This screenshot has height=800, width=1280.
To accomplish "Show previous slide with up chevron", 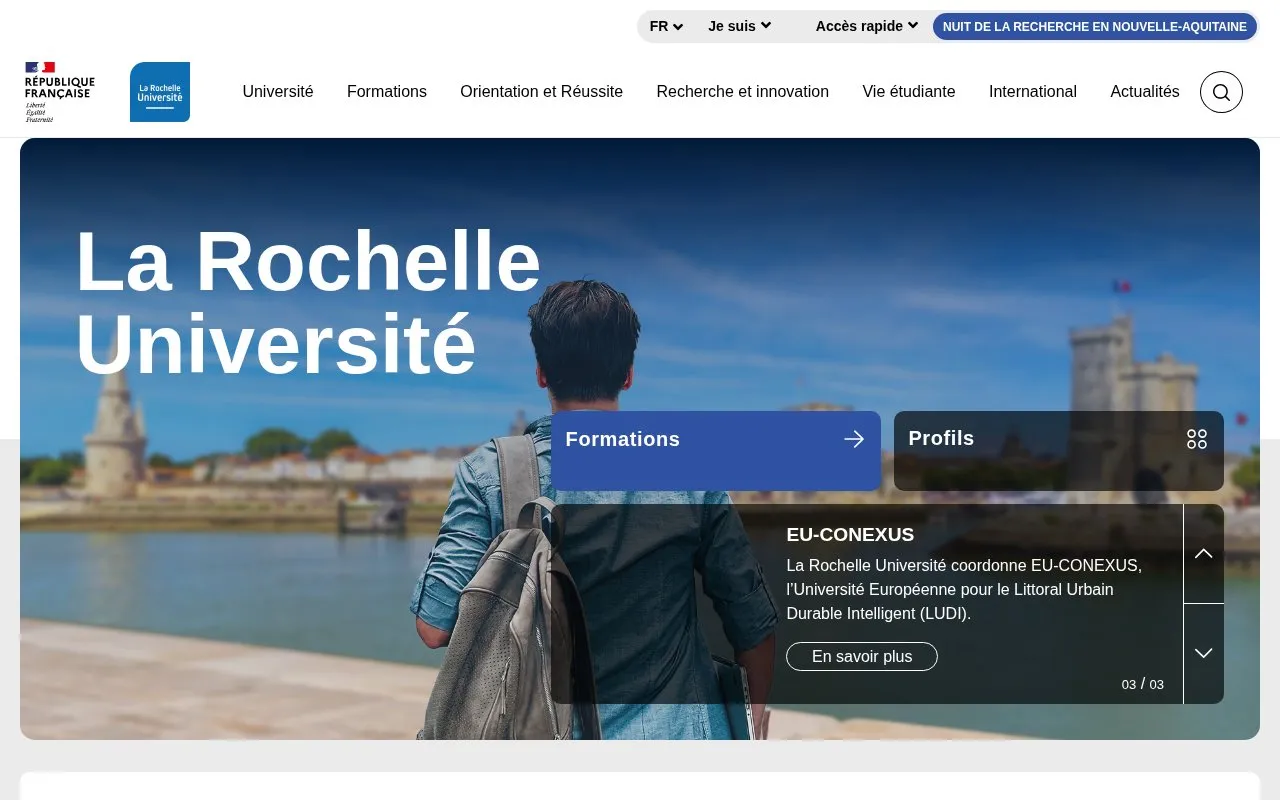I will (1204, 554).
